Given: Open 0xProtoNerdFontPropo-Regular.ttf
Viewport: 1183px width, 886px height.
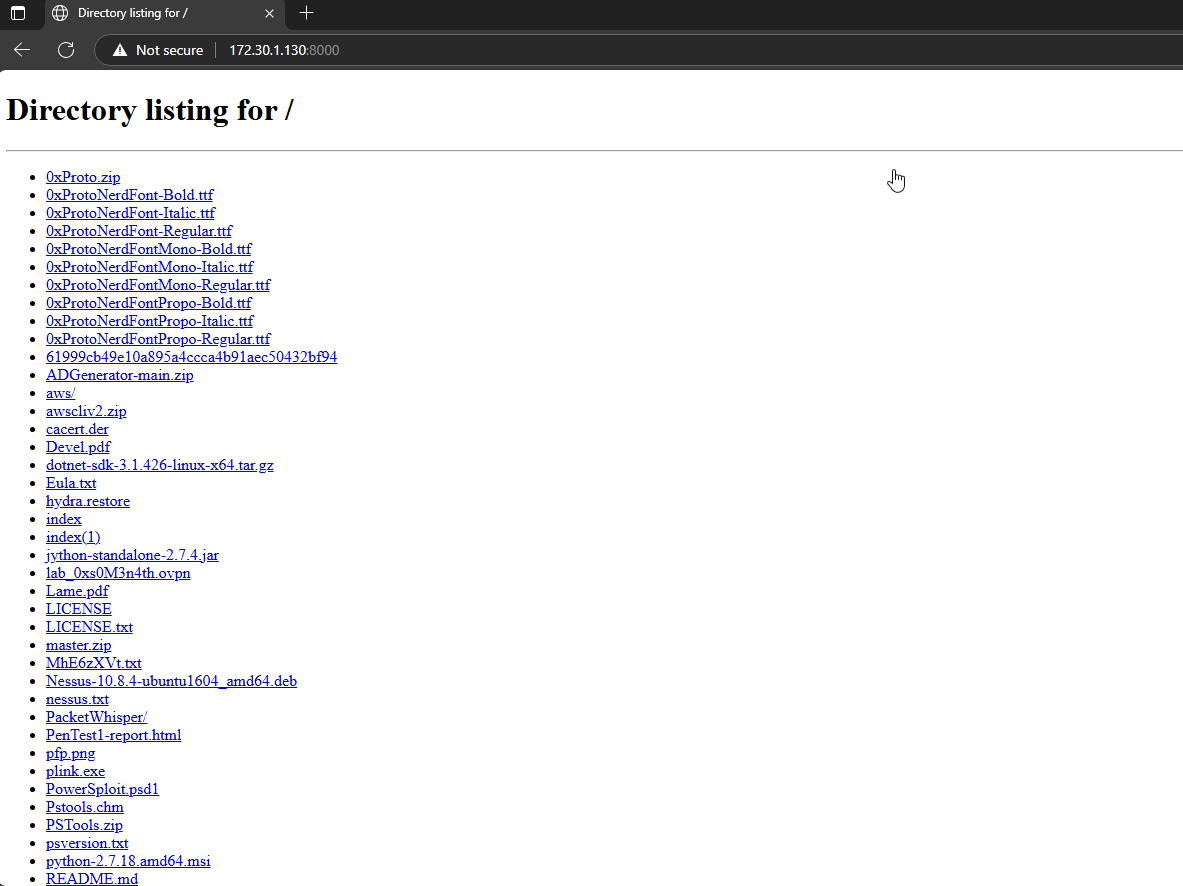Looking at the screenshot, I should tap(158, 340).
